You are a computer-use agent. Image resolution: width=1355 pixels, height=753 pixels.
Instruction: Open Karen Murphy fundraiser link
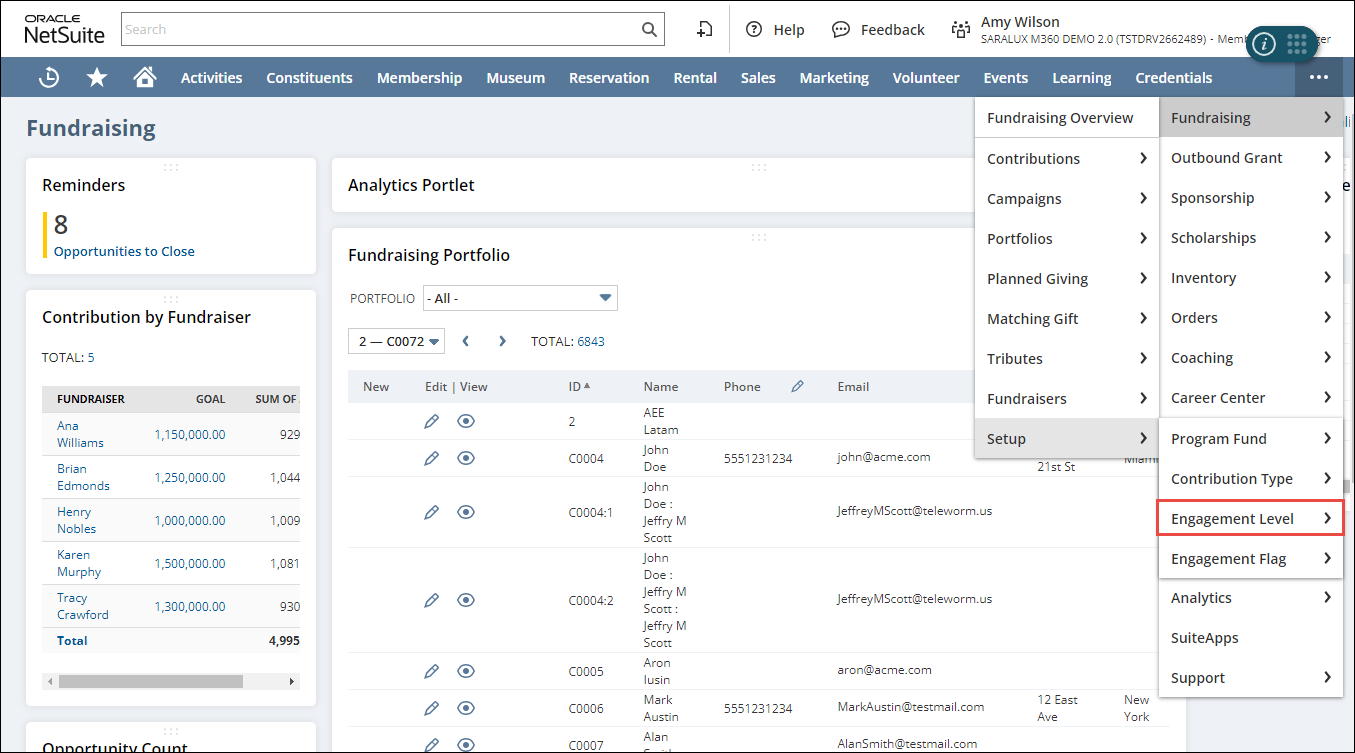click(x=79, y=563)
